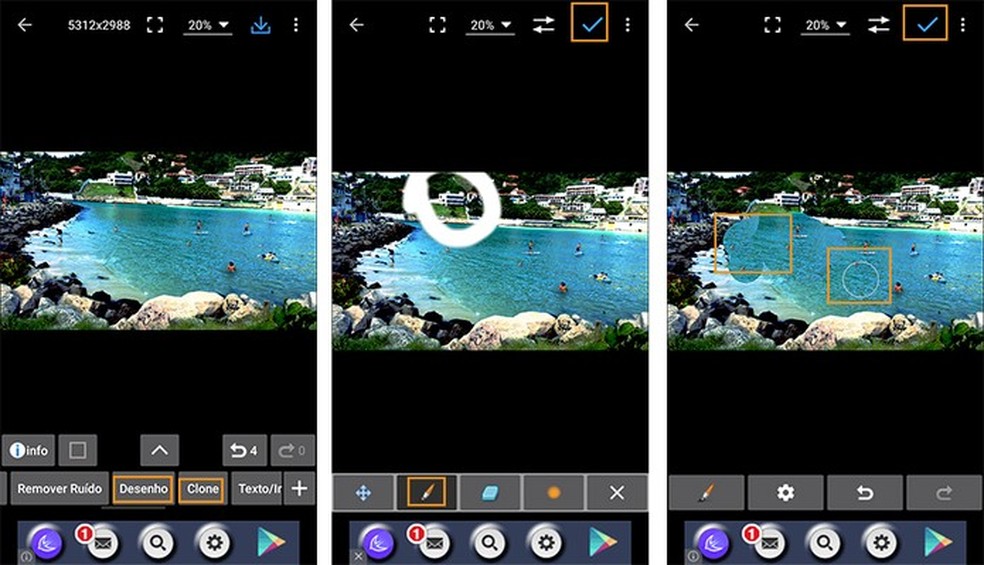This screenshot has width=984, height=565.
Task: Open clone settings gear in right toolbar
Action: pos(786,492)
